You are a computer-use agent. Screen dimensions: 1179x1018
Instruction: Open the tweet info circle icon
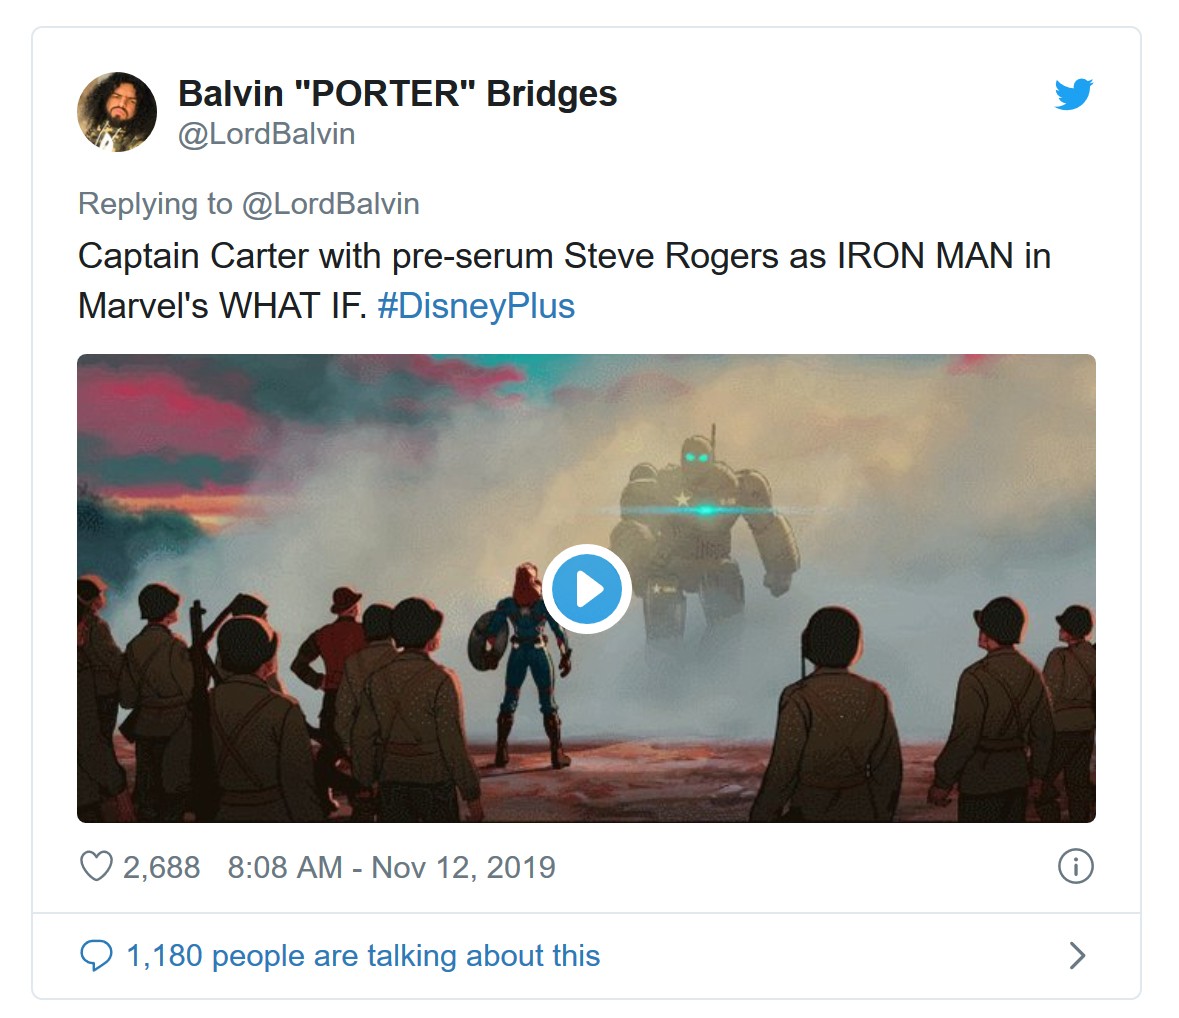click(1075, 866)
